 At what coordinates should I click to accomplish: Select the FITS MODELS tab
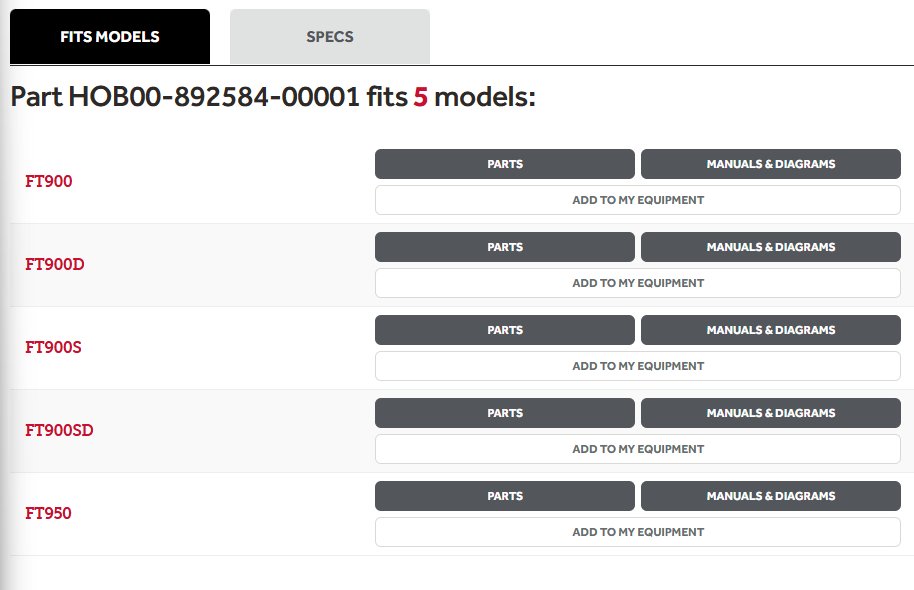pos(109,37)
